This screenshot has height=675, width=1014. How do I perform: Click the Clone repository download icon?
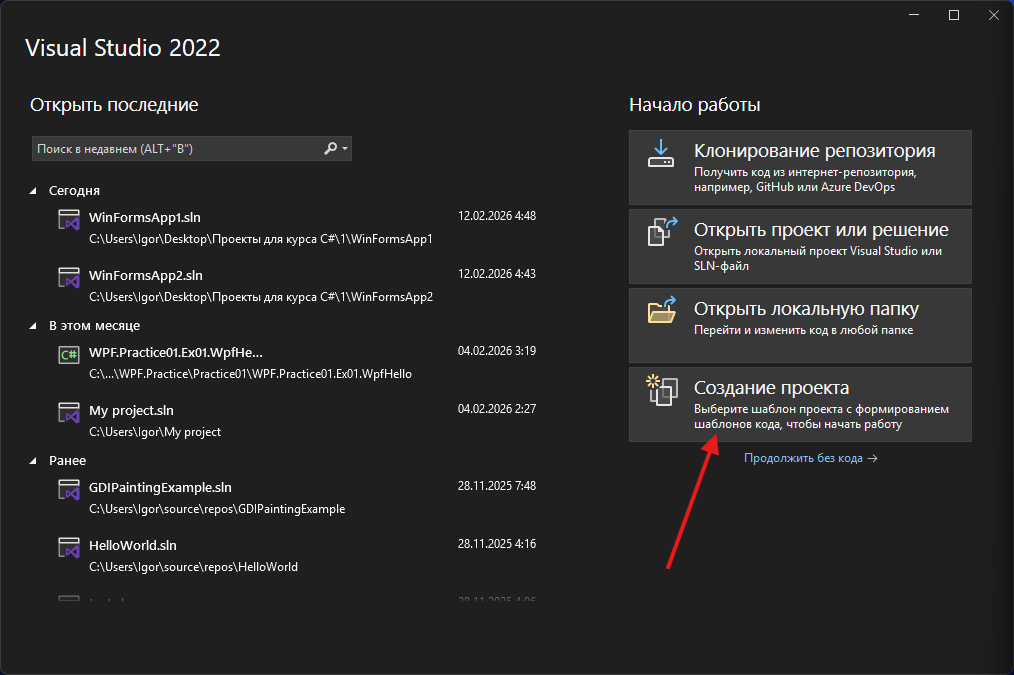pyautogui.click(x=661, y=153)
